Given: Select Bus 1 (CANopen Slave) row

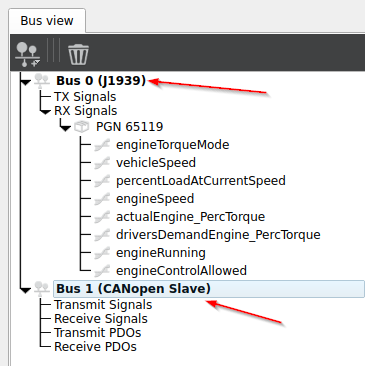Looking at the screenshot, I should [x=209, y=289].
